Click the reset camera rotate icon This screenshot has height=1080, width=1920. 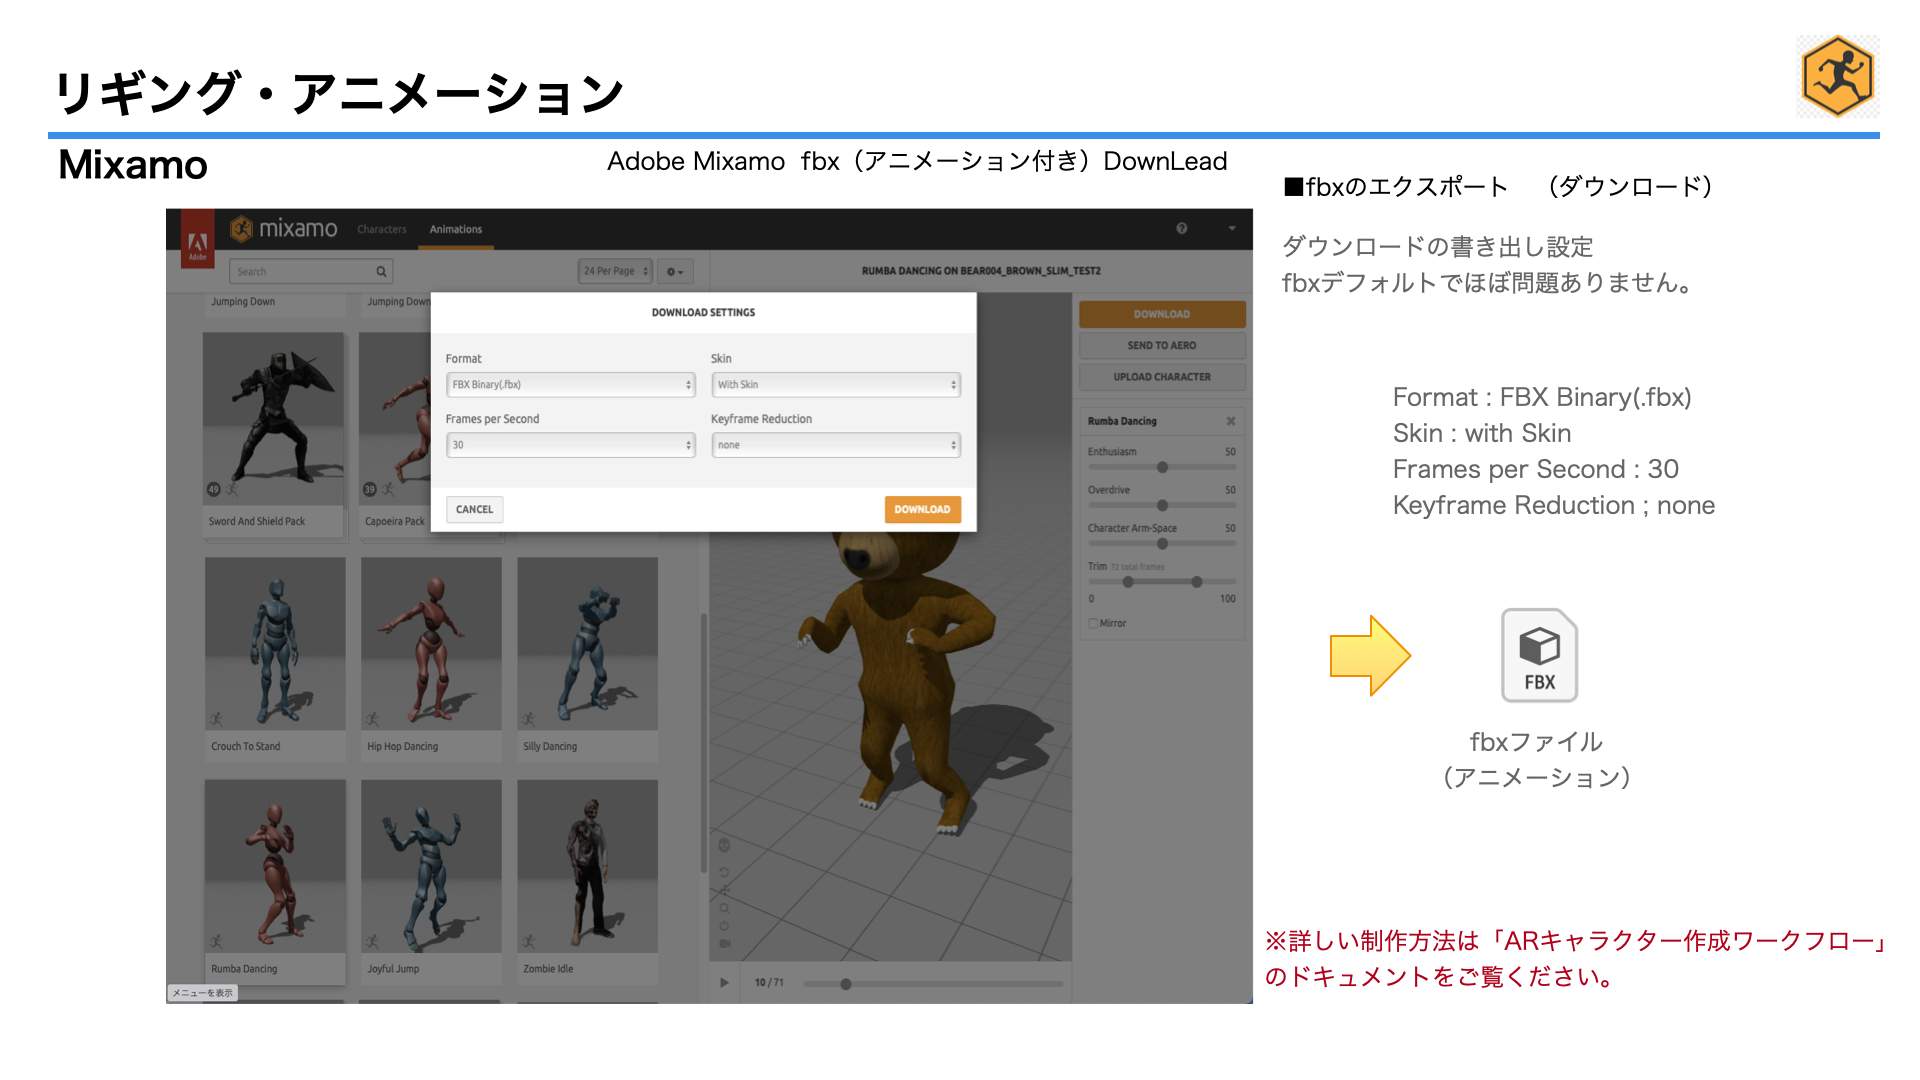(724, 872)
